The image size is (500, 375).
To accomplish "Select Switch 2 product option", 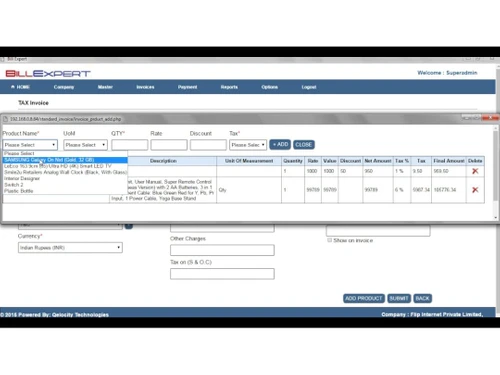I will coord(65,185).
